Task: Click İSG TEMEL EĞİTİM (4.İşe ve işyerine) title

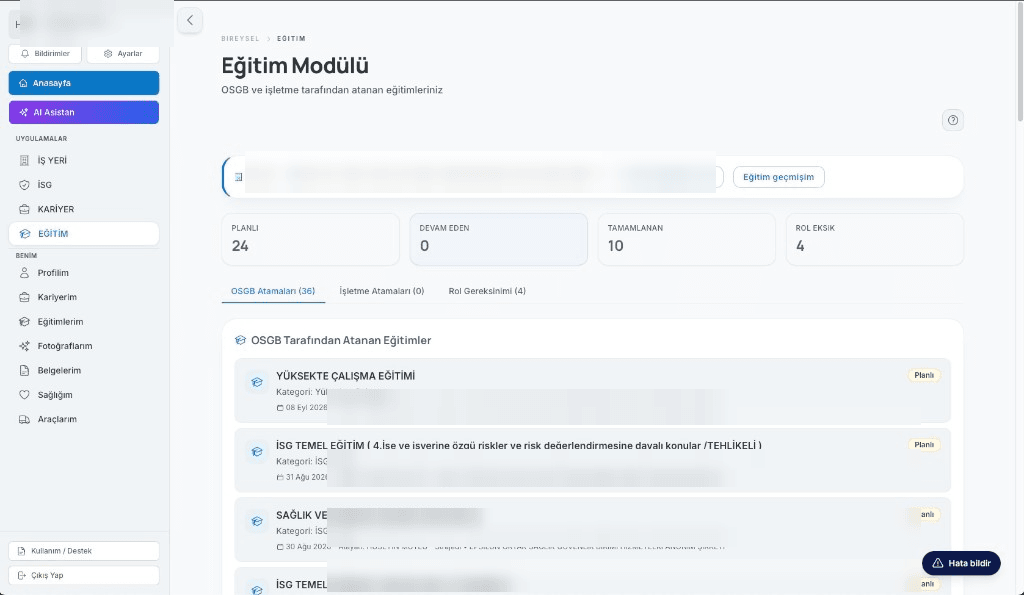Action: (x=519, y=445)
